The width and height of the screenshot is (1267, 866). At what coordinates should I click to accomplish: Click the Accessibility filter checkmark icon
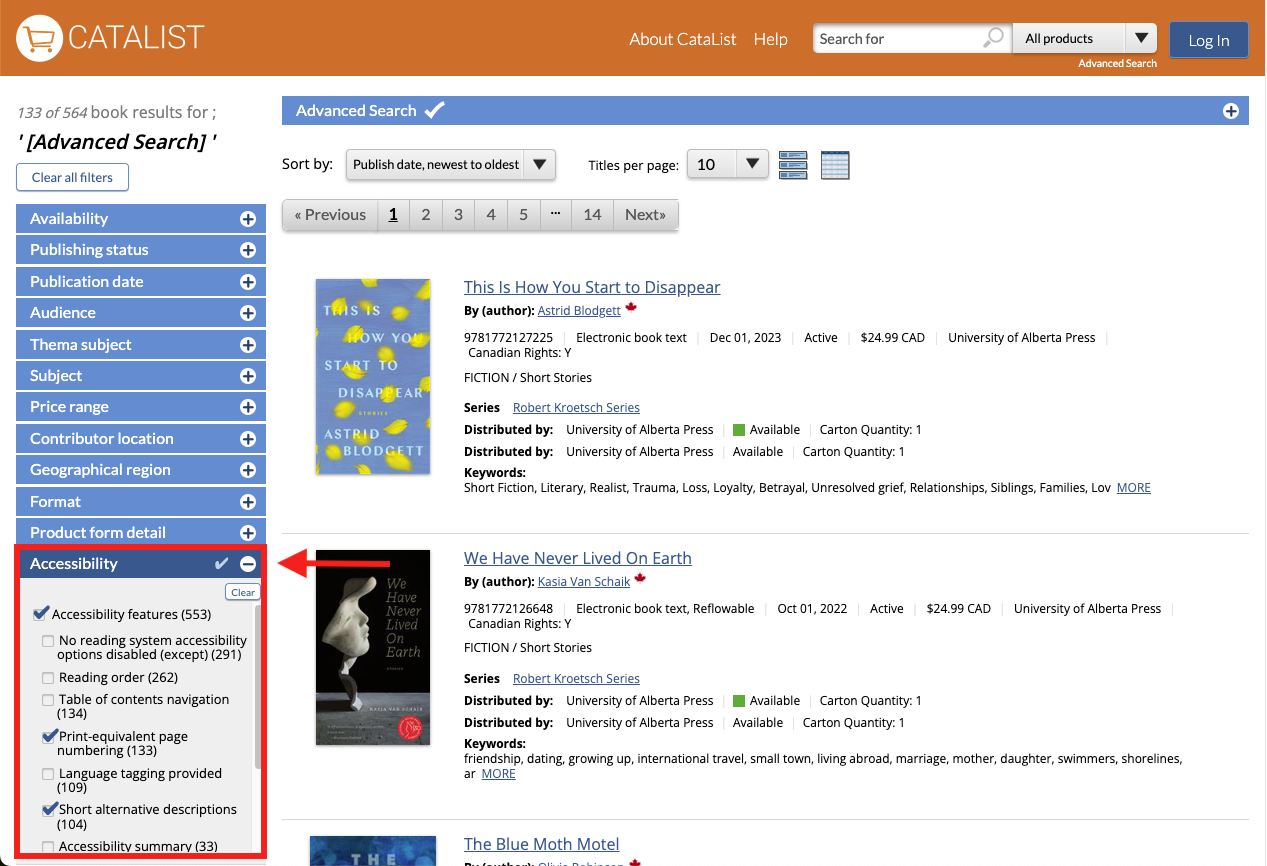(x=222, y=564)
